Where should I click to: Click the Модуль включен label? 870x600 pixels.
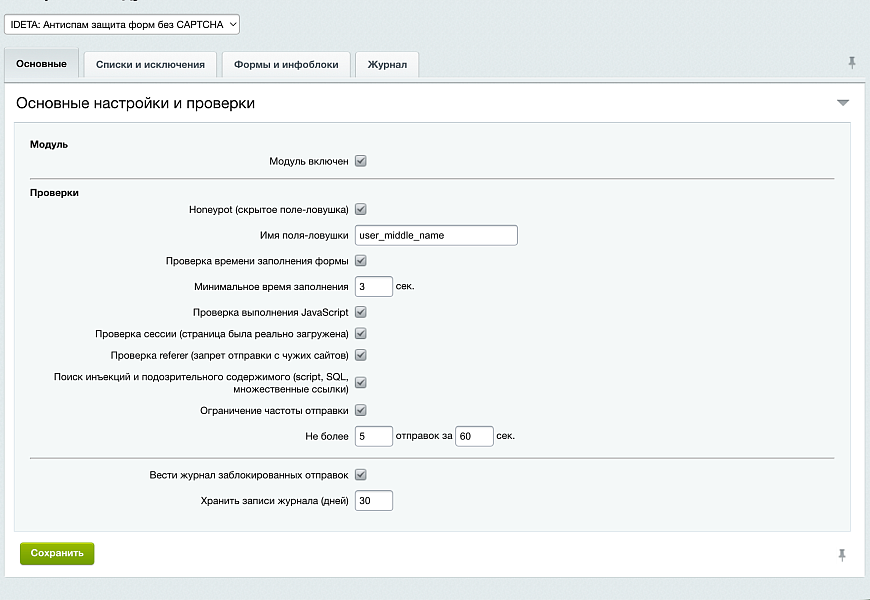(x=309, y=162)
